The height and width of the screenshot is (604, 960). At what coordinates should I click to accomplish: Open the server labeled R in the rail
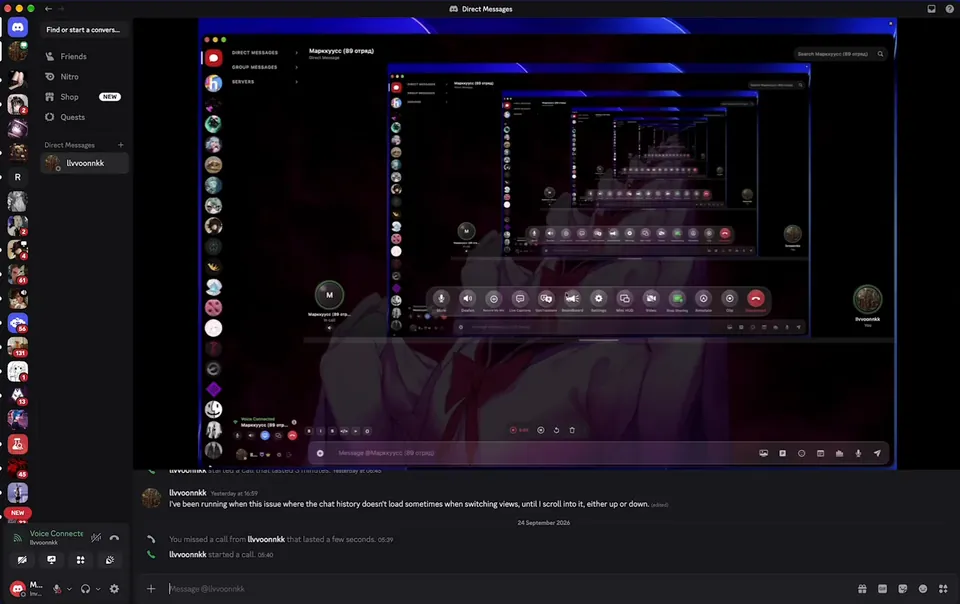[x=18, y=177]
